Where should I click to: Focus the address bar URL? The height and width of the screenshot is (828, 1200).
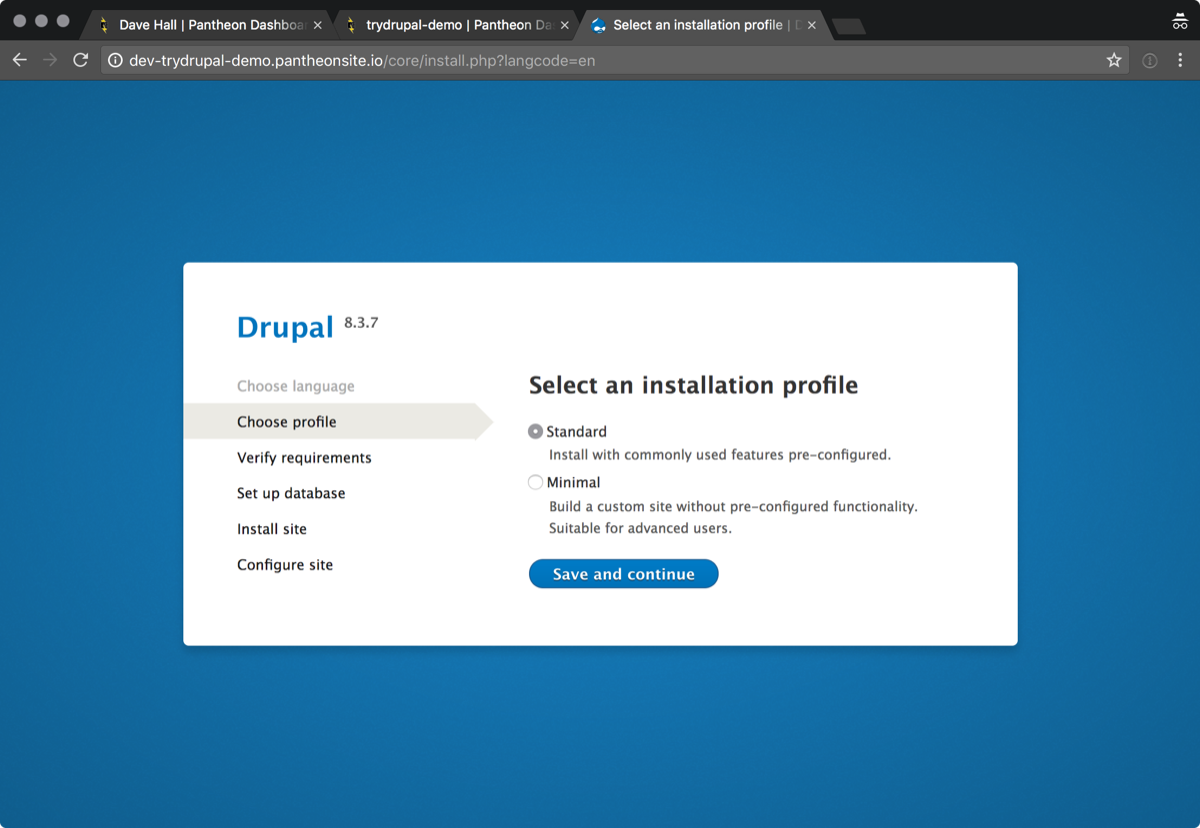tap(615, 60)
